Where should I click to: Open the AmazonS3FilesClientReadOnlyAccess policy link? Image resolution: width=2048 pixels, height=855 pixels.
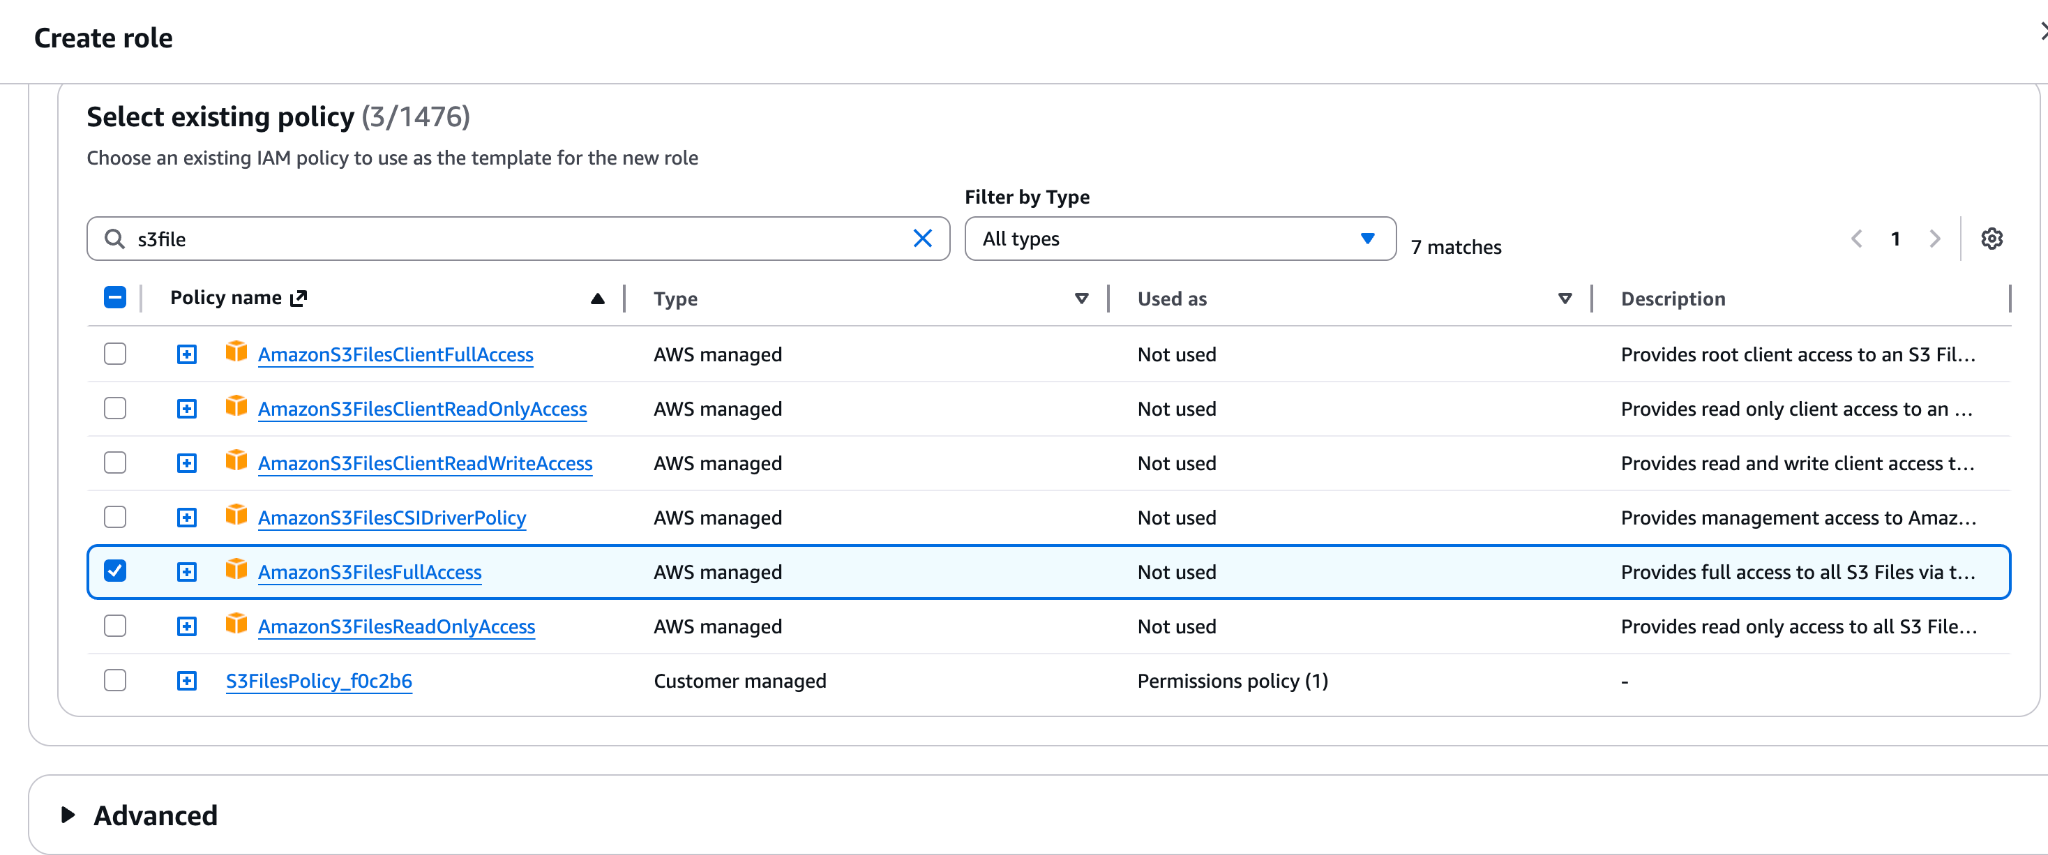(422, 409)
